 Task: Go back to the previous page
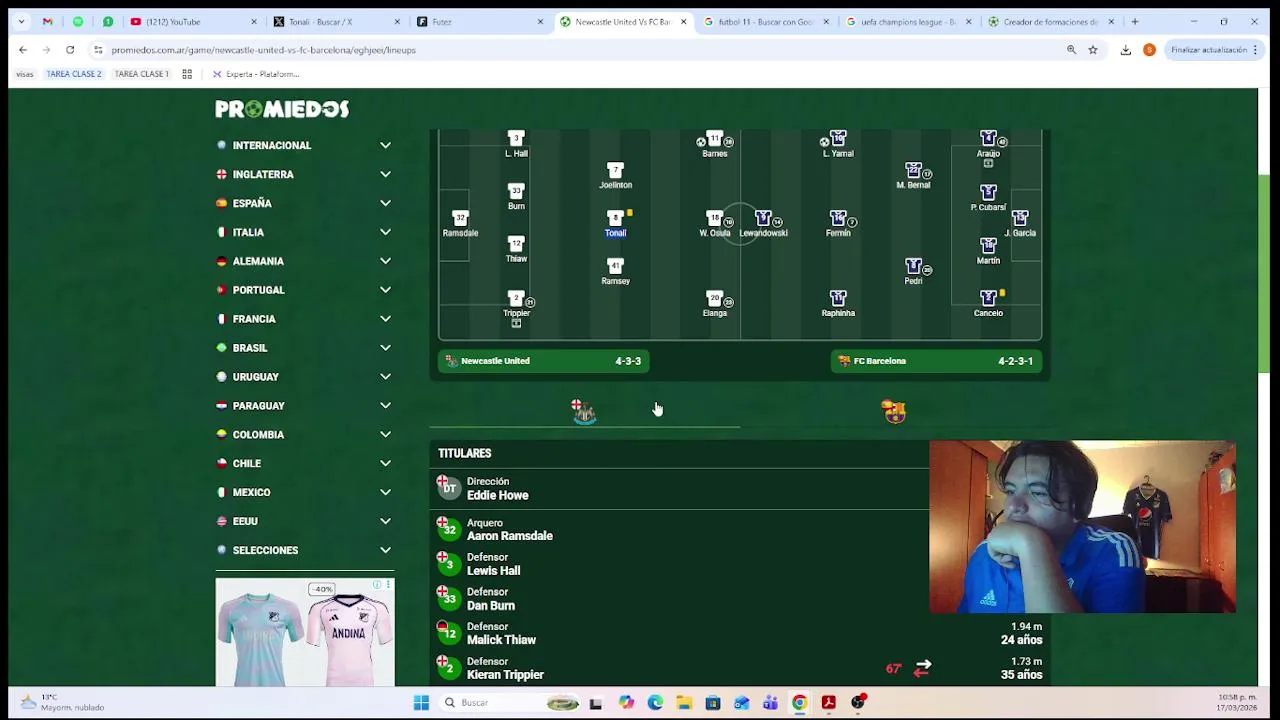pos(23,49)
